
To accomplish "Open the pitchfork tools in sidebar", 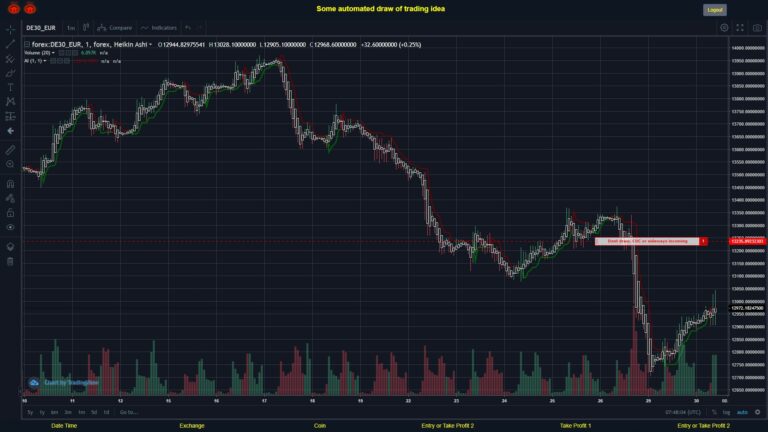I will pyautogui.click(x=10, y=59).
